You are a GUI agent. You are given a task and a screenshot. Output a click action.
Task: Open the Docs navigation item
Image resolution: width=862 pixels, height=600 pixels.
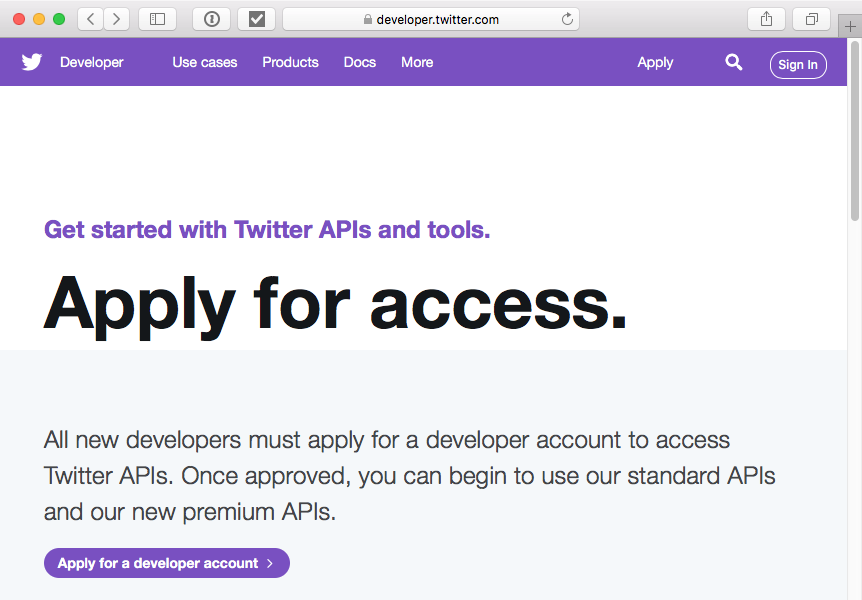click(x=360, y=62)
